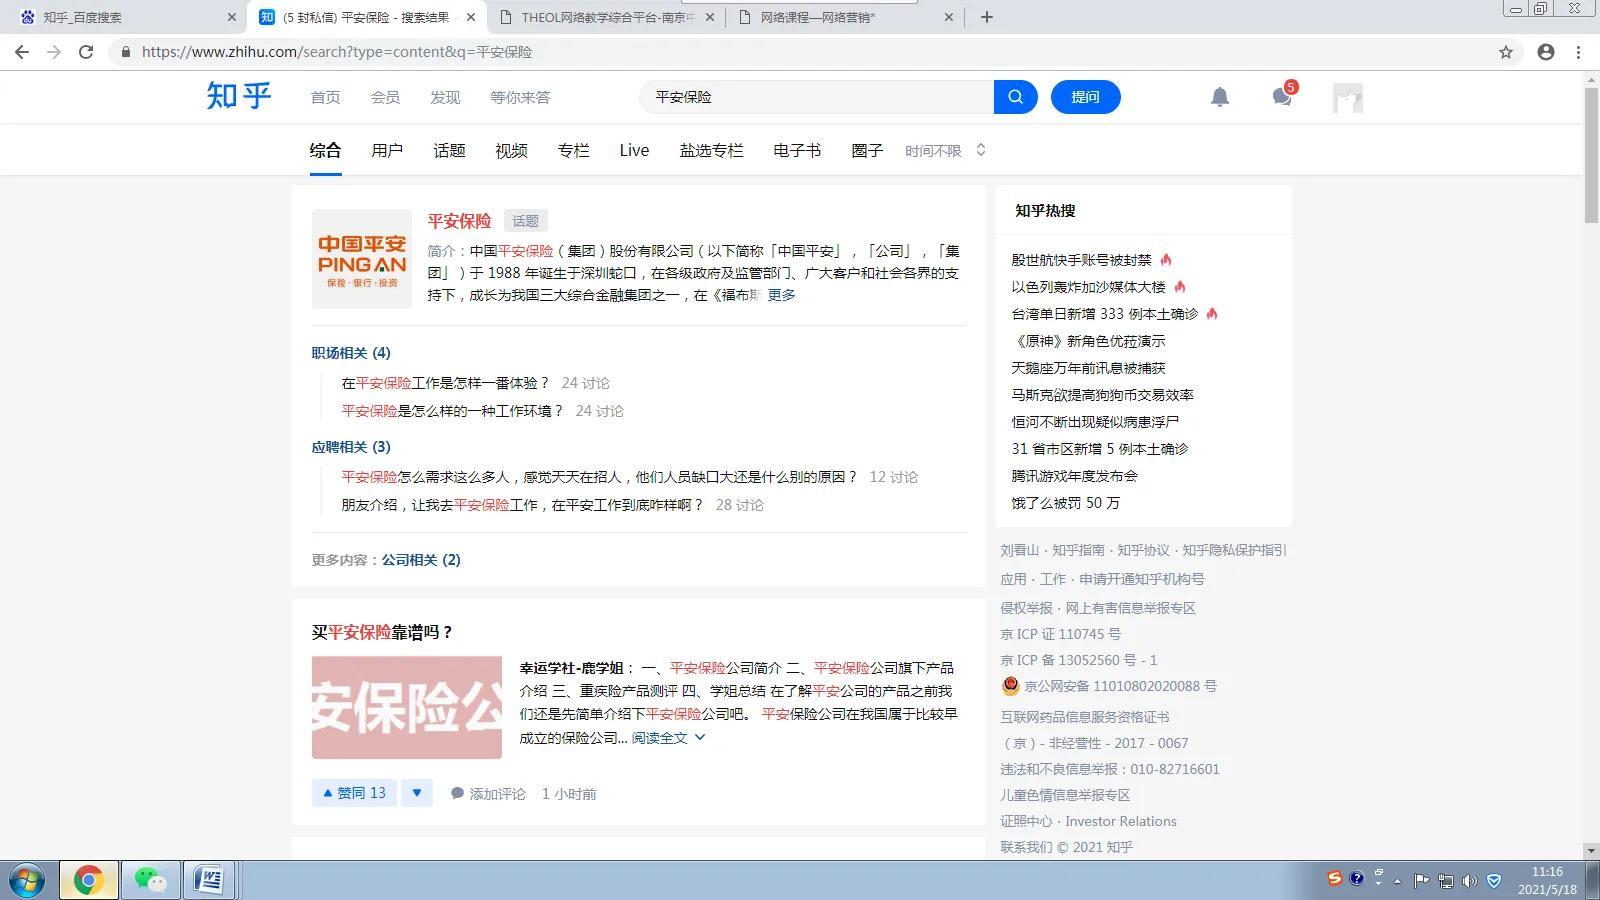
Task: Open a new browser tab
Action: 987,17
